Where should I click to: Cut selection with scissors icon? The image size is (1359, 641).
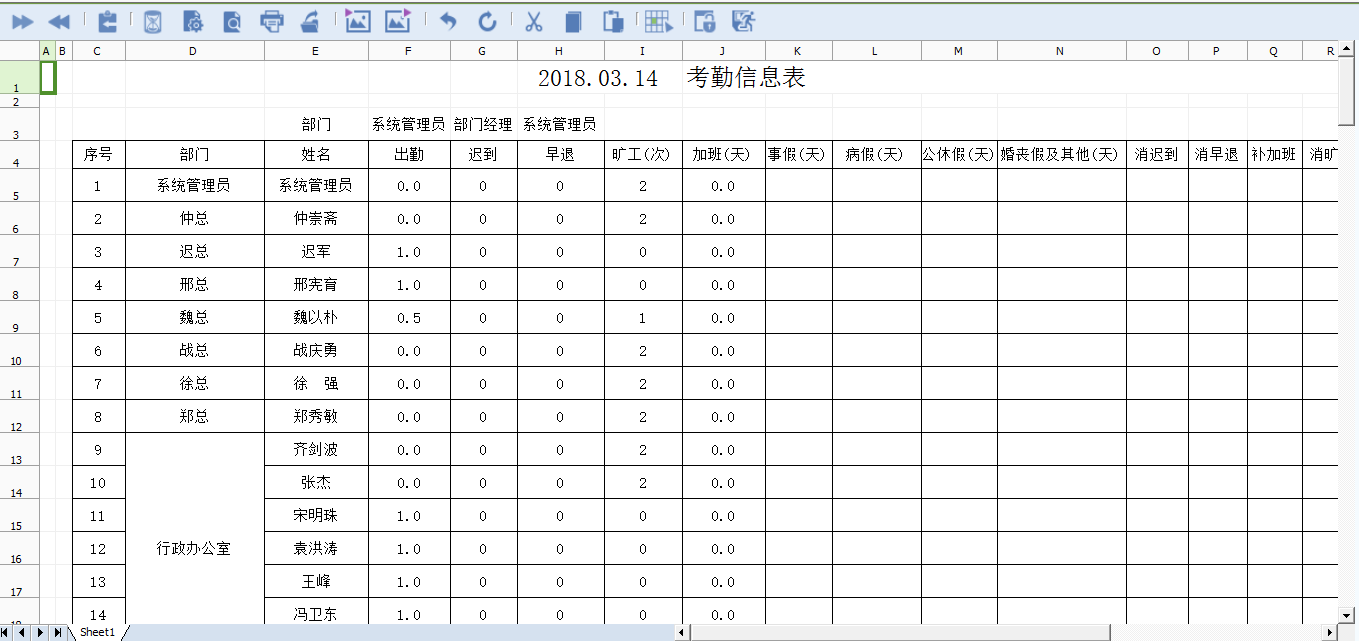534,21
